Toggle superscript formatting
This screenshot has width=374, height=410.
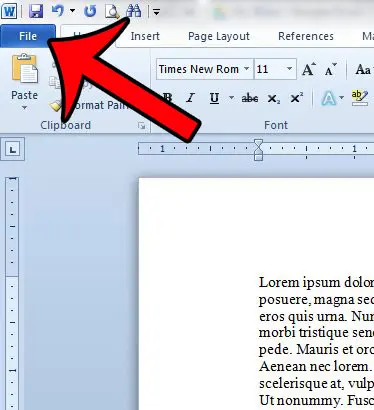(x=296, y=98)
